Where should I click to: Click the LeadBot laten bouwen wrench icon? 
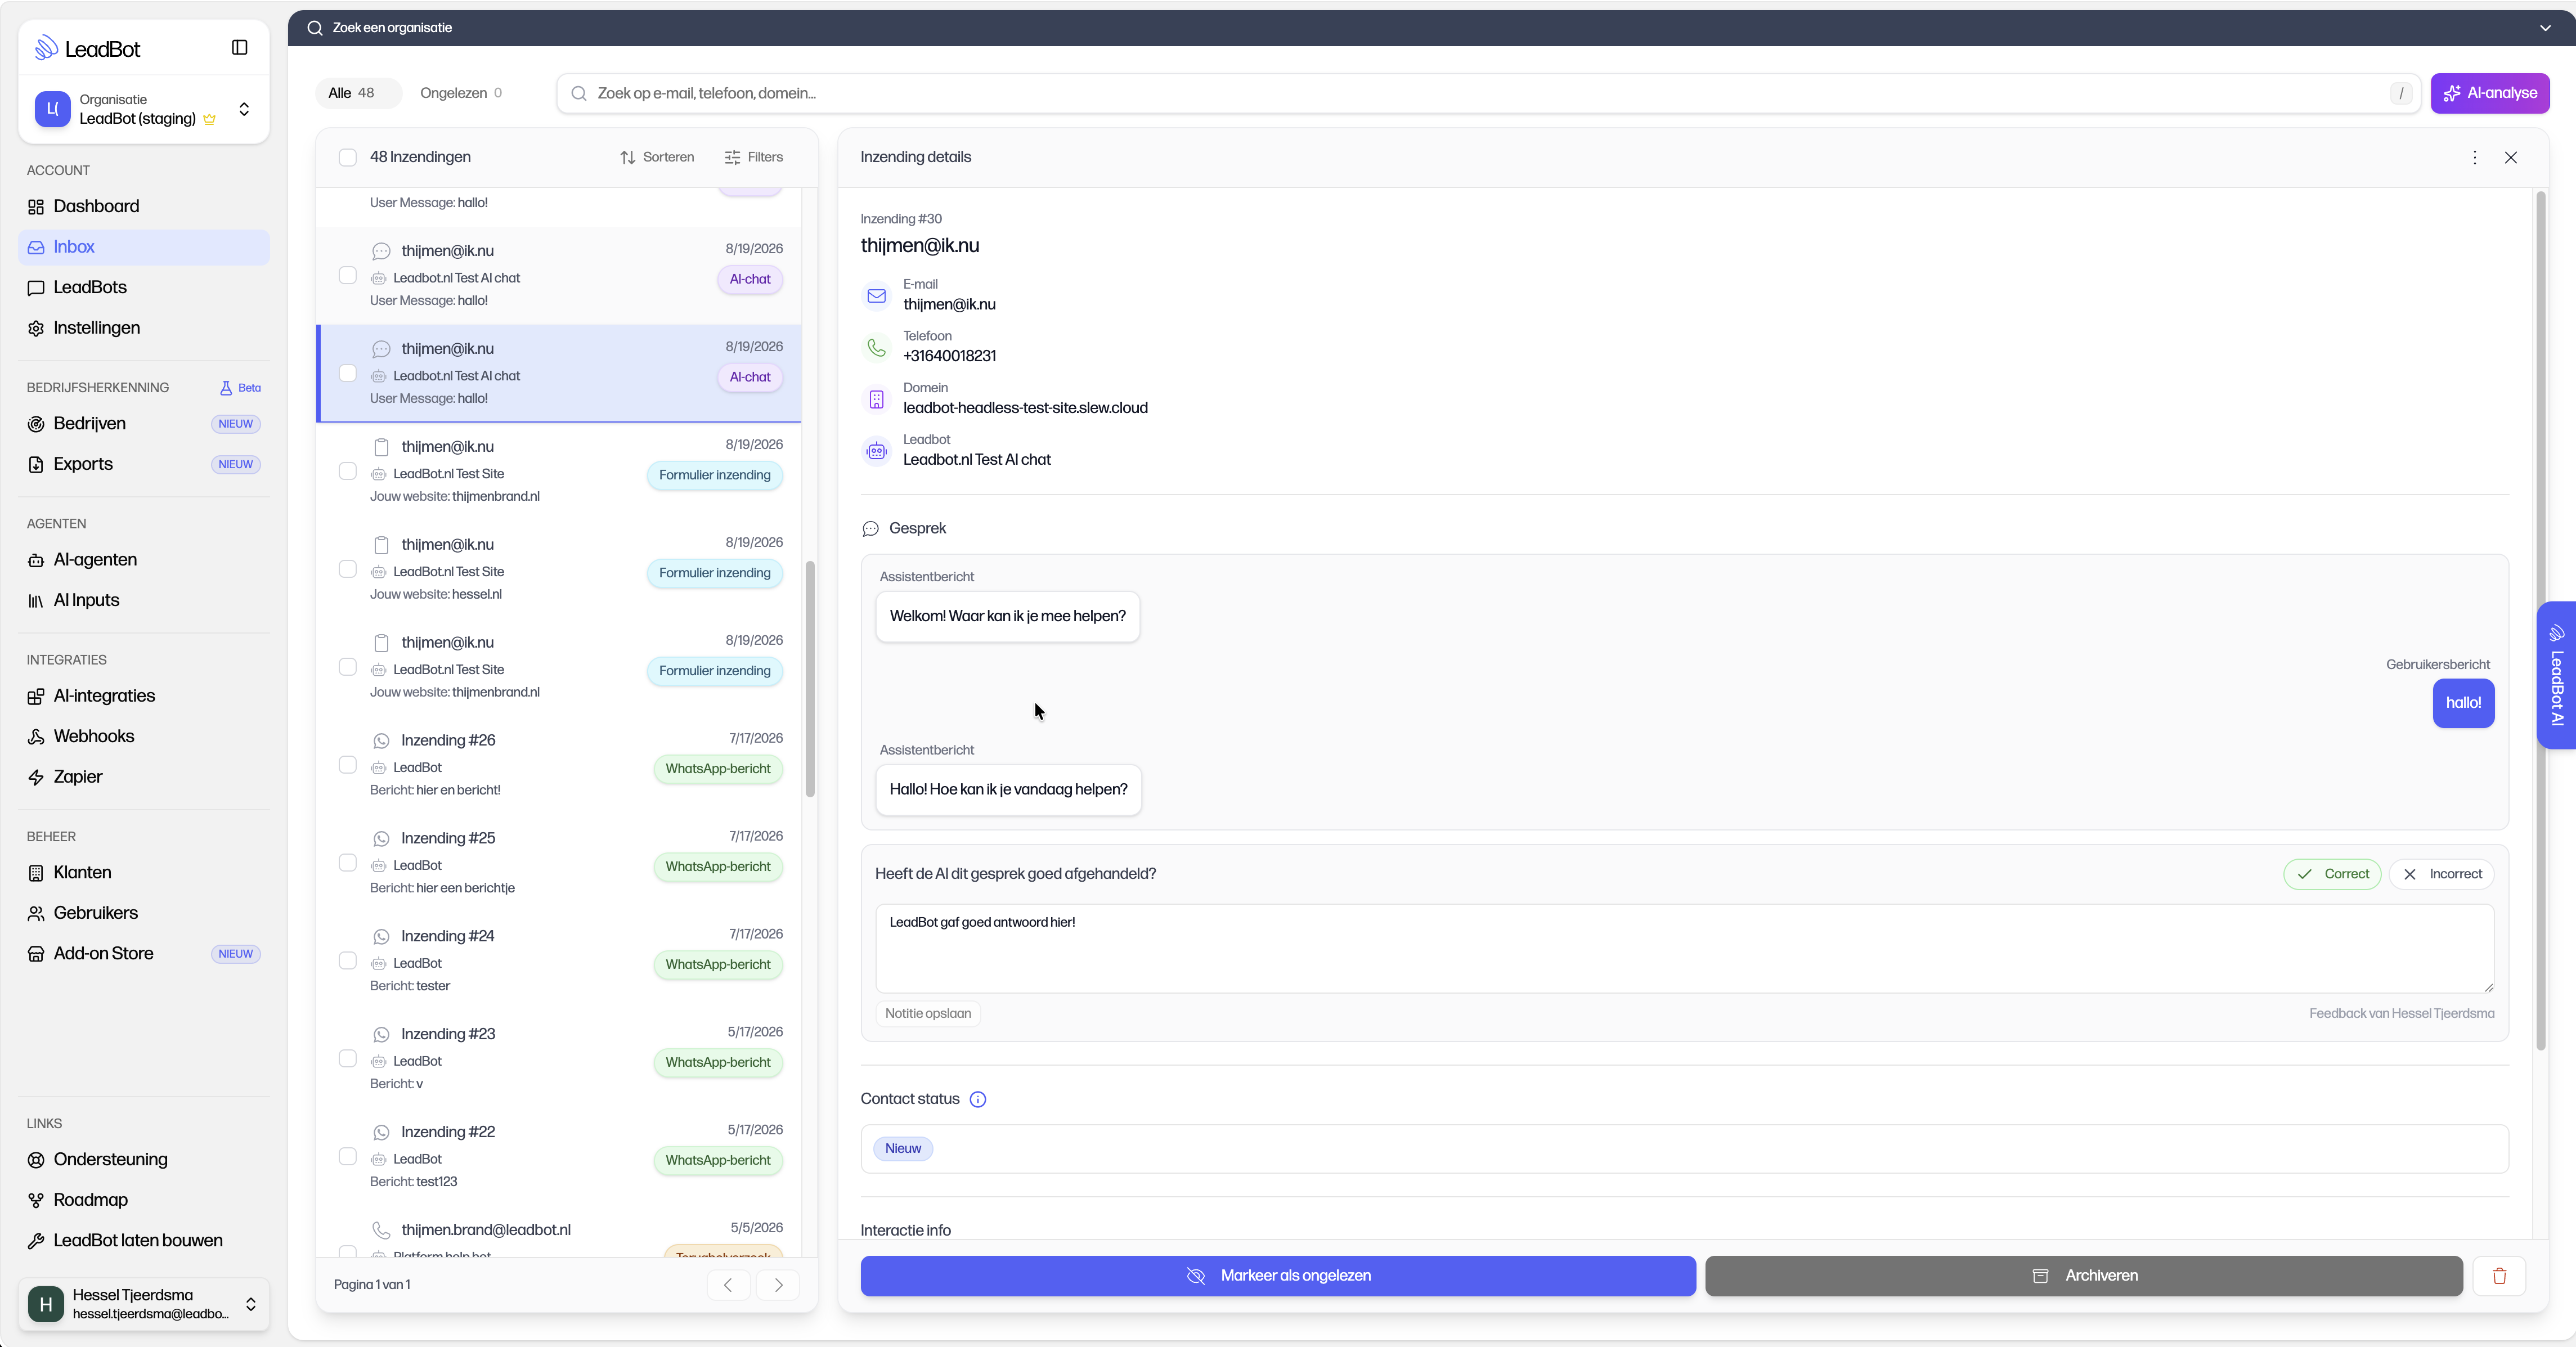click(36, 1241)
